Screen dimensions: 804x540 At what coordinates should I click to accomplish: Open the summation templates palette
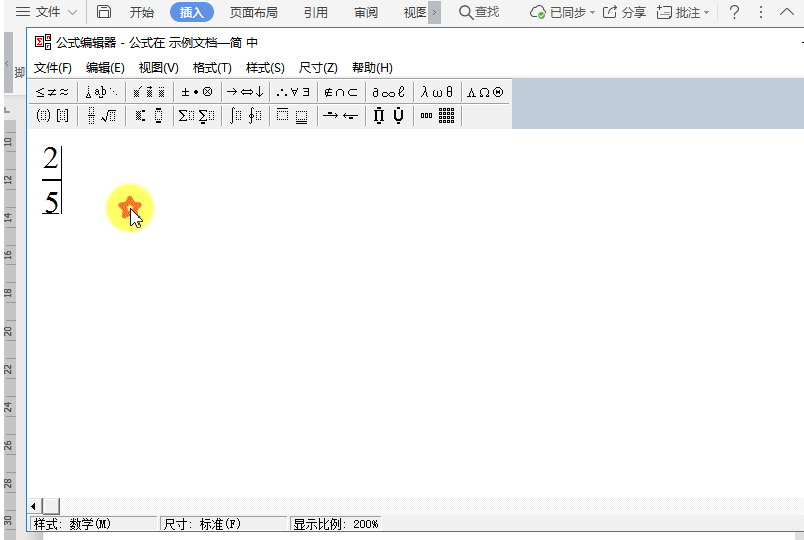point(197,116)
